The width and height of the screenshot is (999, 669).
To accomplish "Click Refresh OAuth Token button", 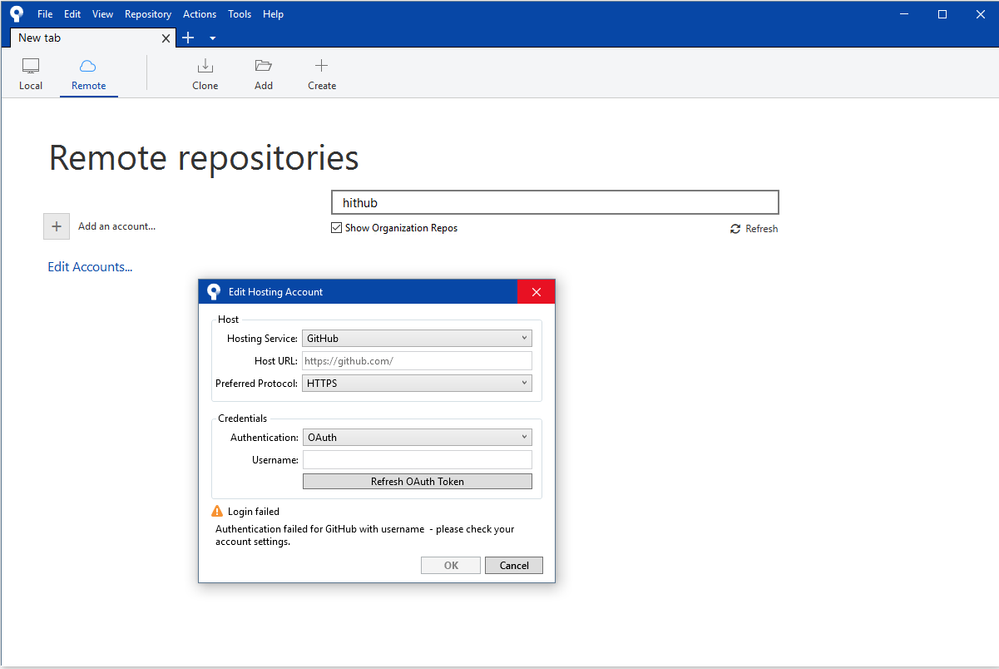I will point(417,481).
